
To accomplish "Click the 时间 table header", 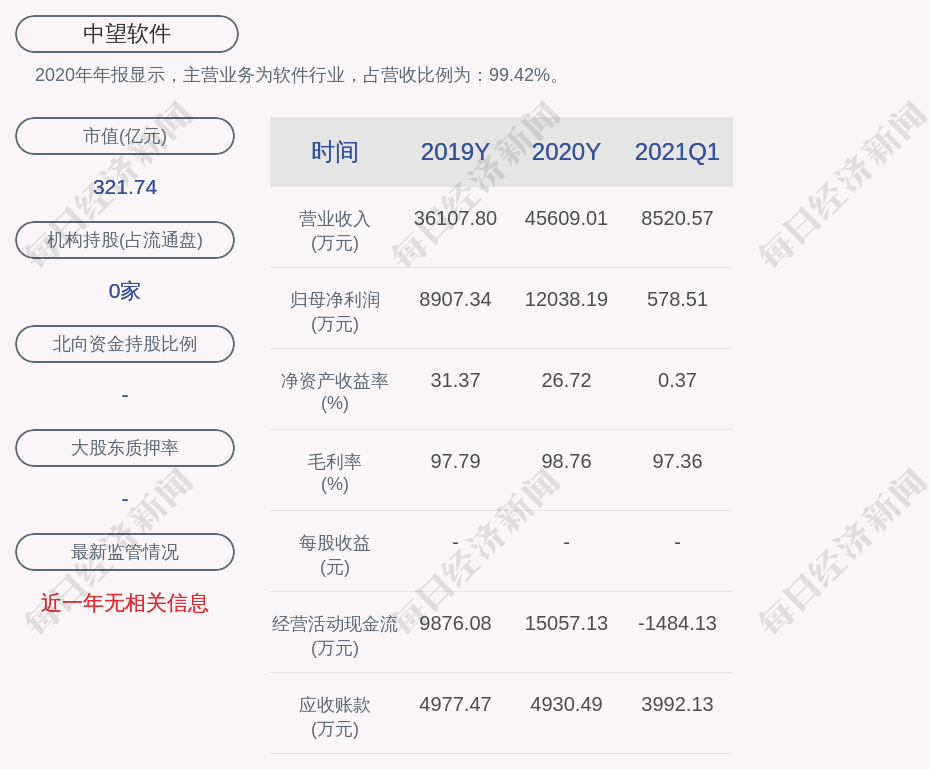I will 335,152.
